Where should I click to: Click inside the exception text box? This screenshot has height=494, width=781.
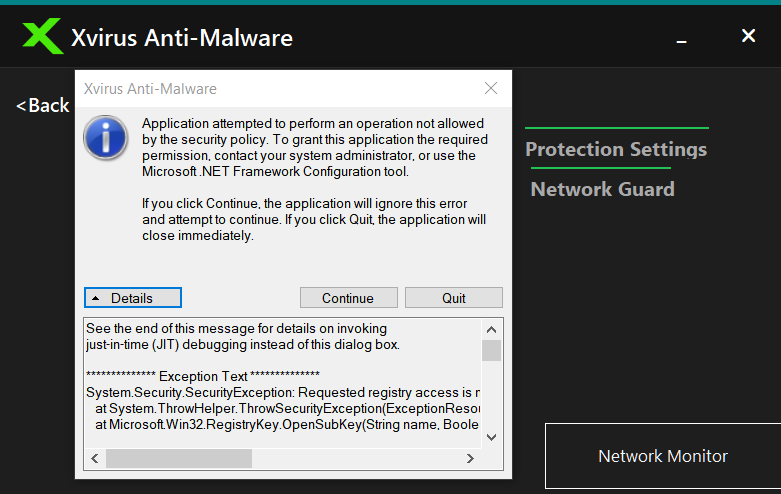point(280,390)
